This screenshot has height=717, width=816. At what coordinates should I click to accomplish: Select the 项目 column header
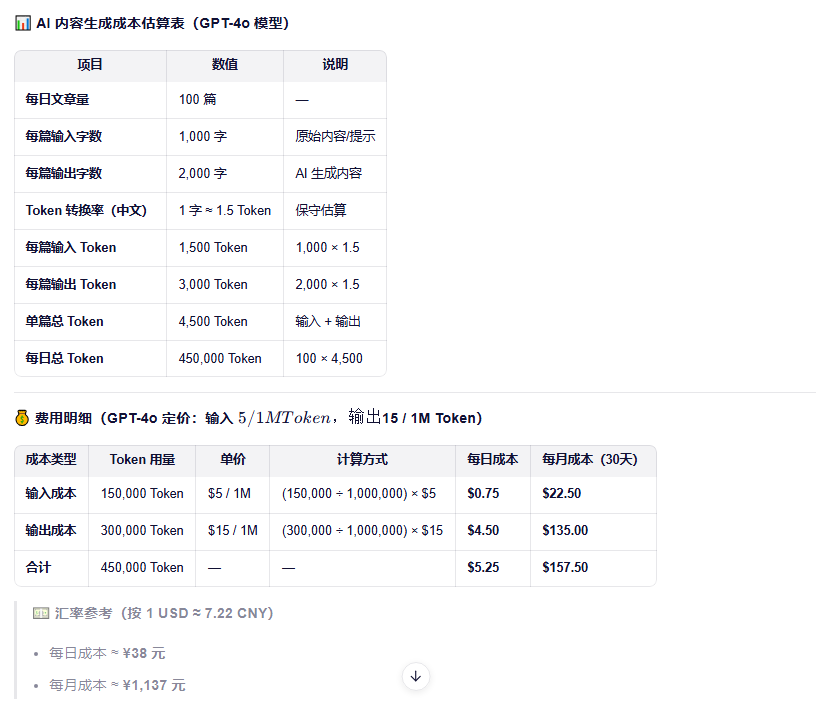click(x=90, y=65)
